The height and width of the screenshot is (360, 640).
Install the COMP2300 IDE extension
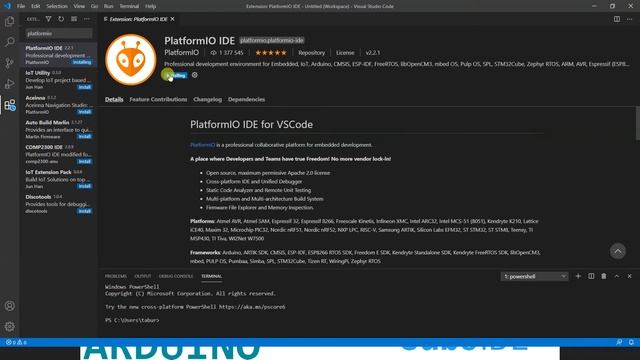click(84, 161)
